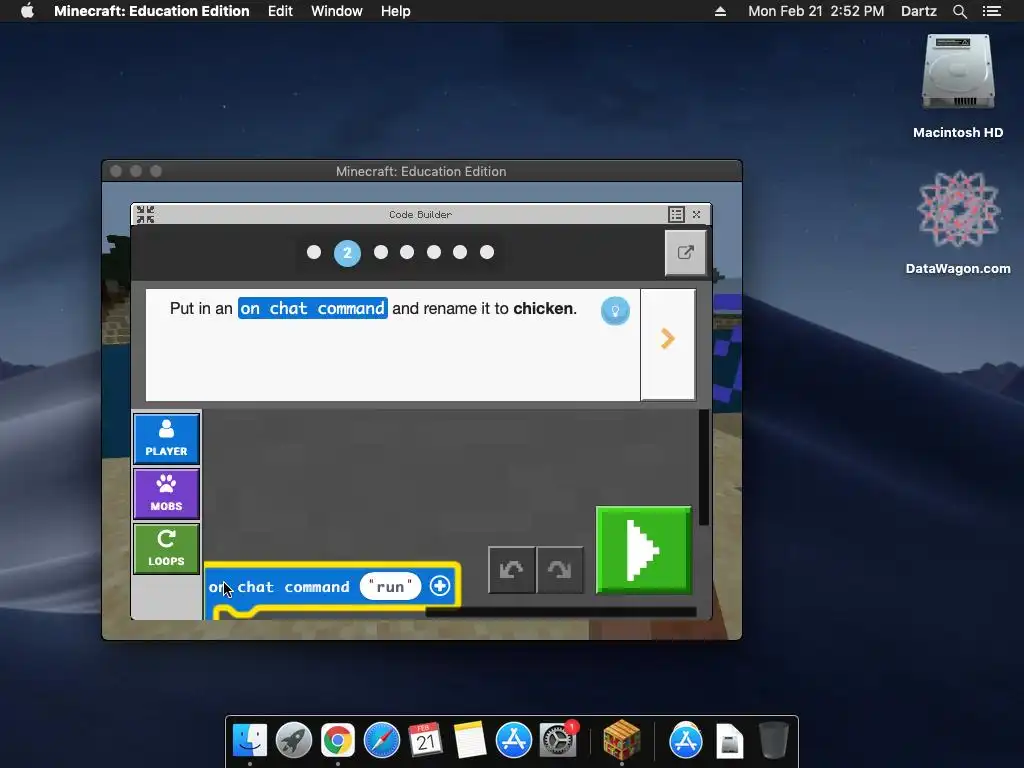The width and height of the screenshot is (1024, 768).
Task: Open the MOBS block category
Action: [x=166, y=494]
